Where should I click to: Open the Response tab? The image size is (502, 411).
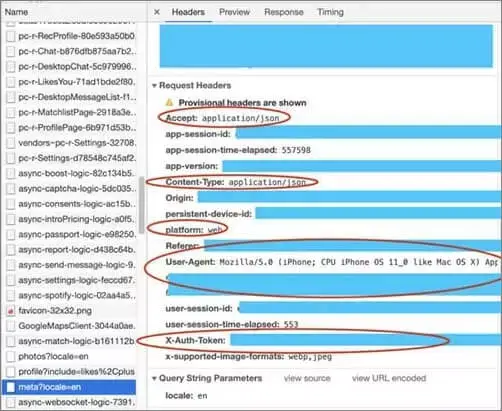click(284, 12)
